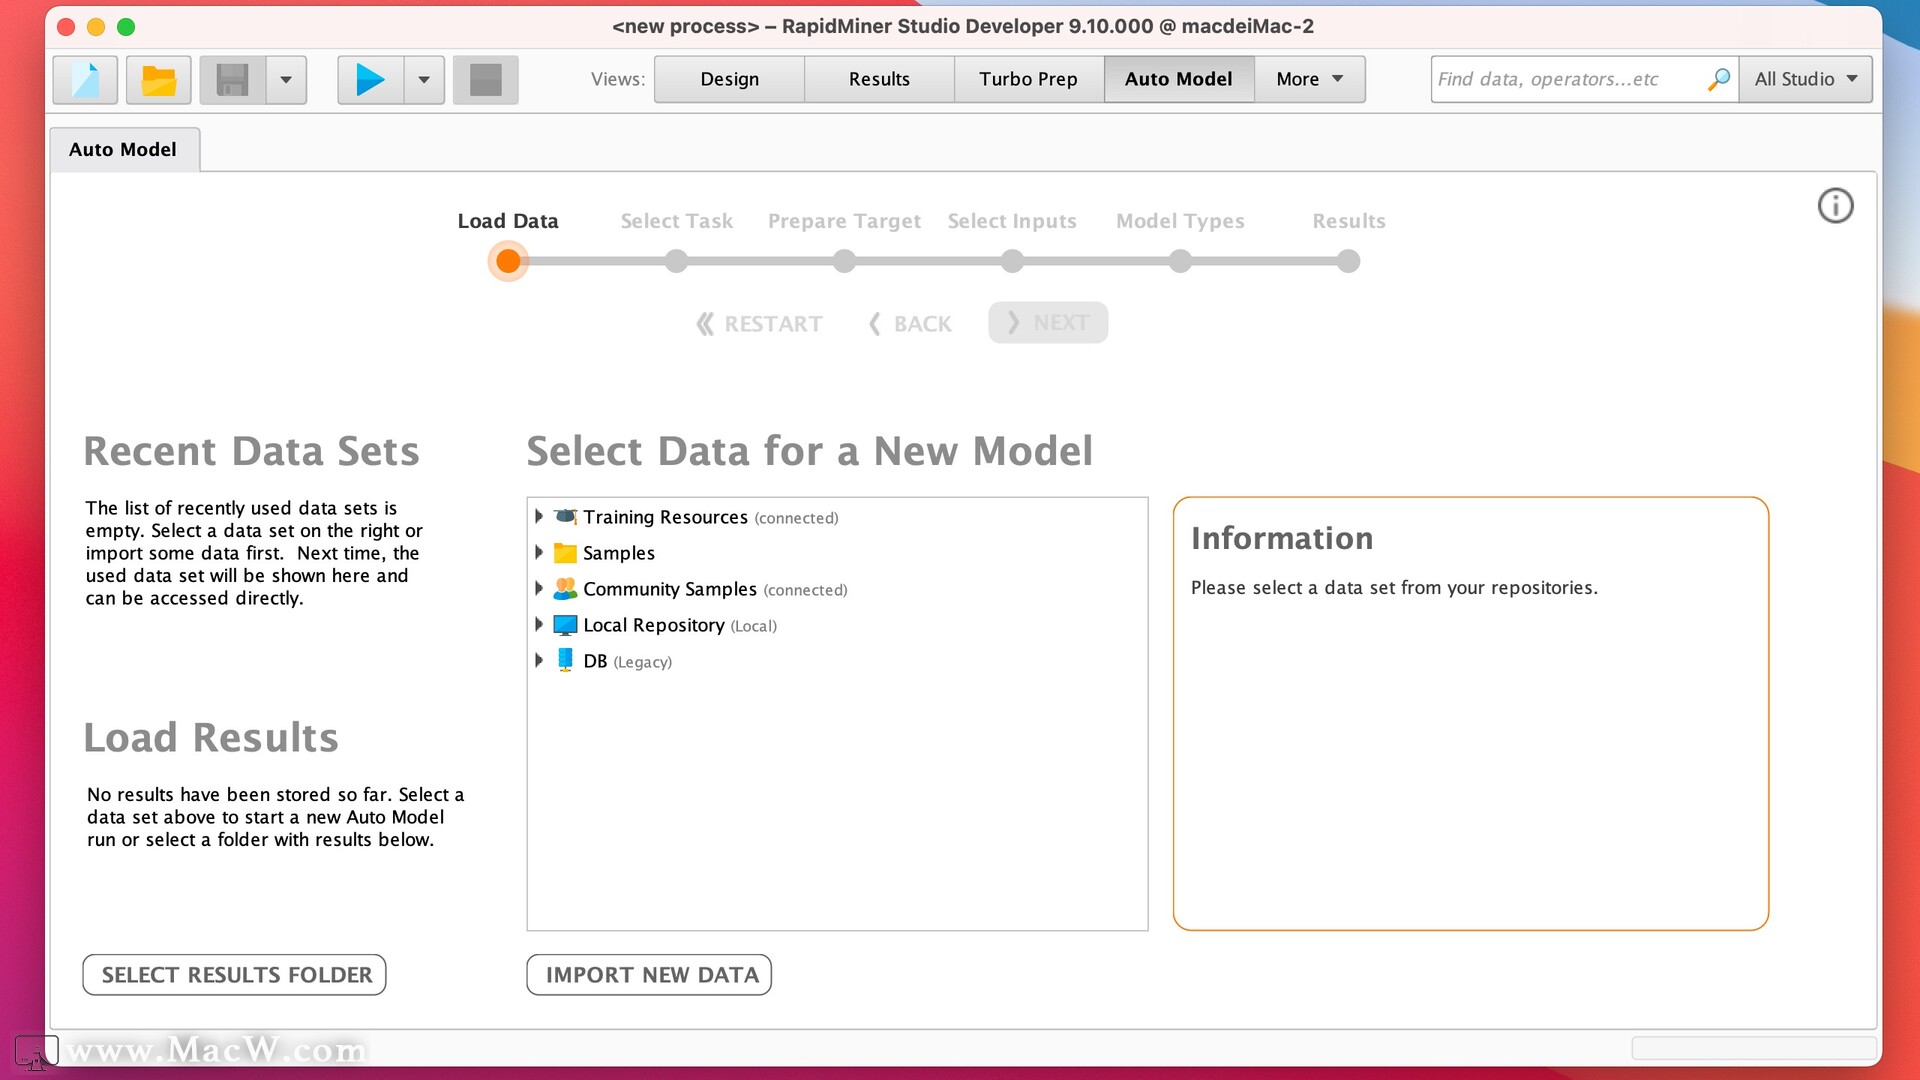
Task: Open the save options dropdown arrow
Action: point(286,80)
